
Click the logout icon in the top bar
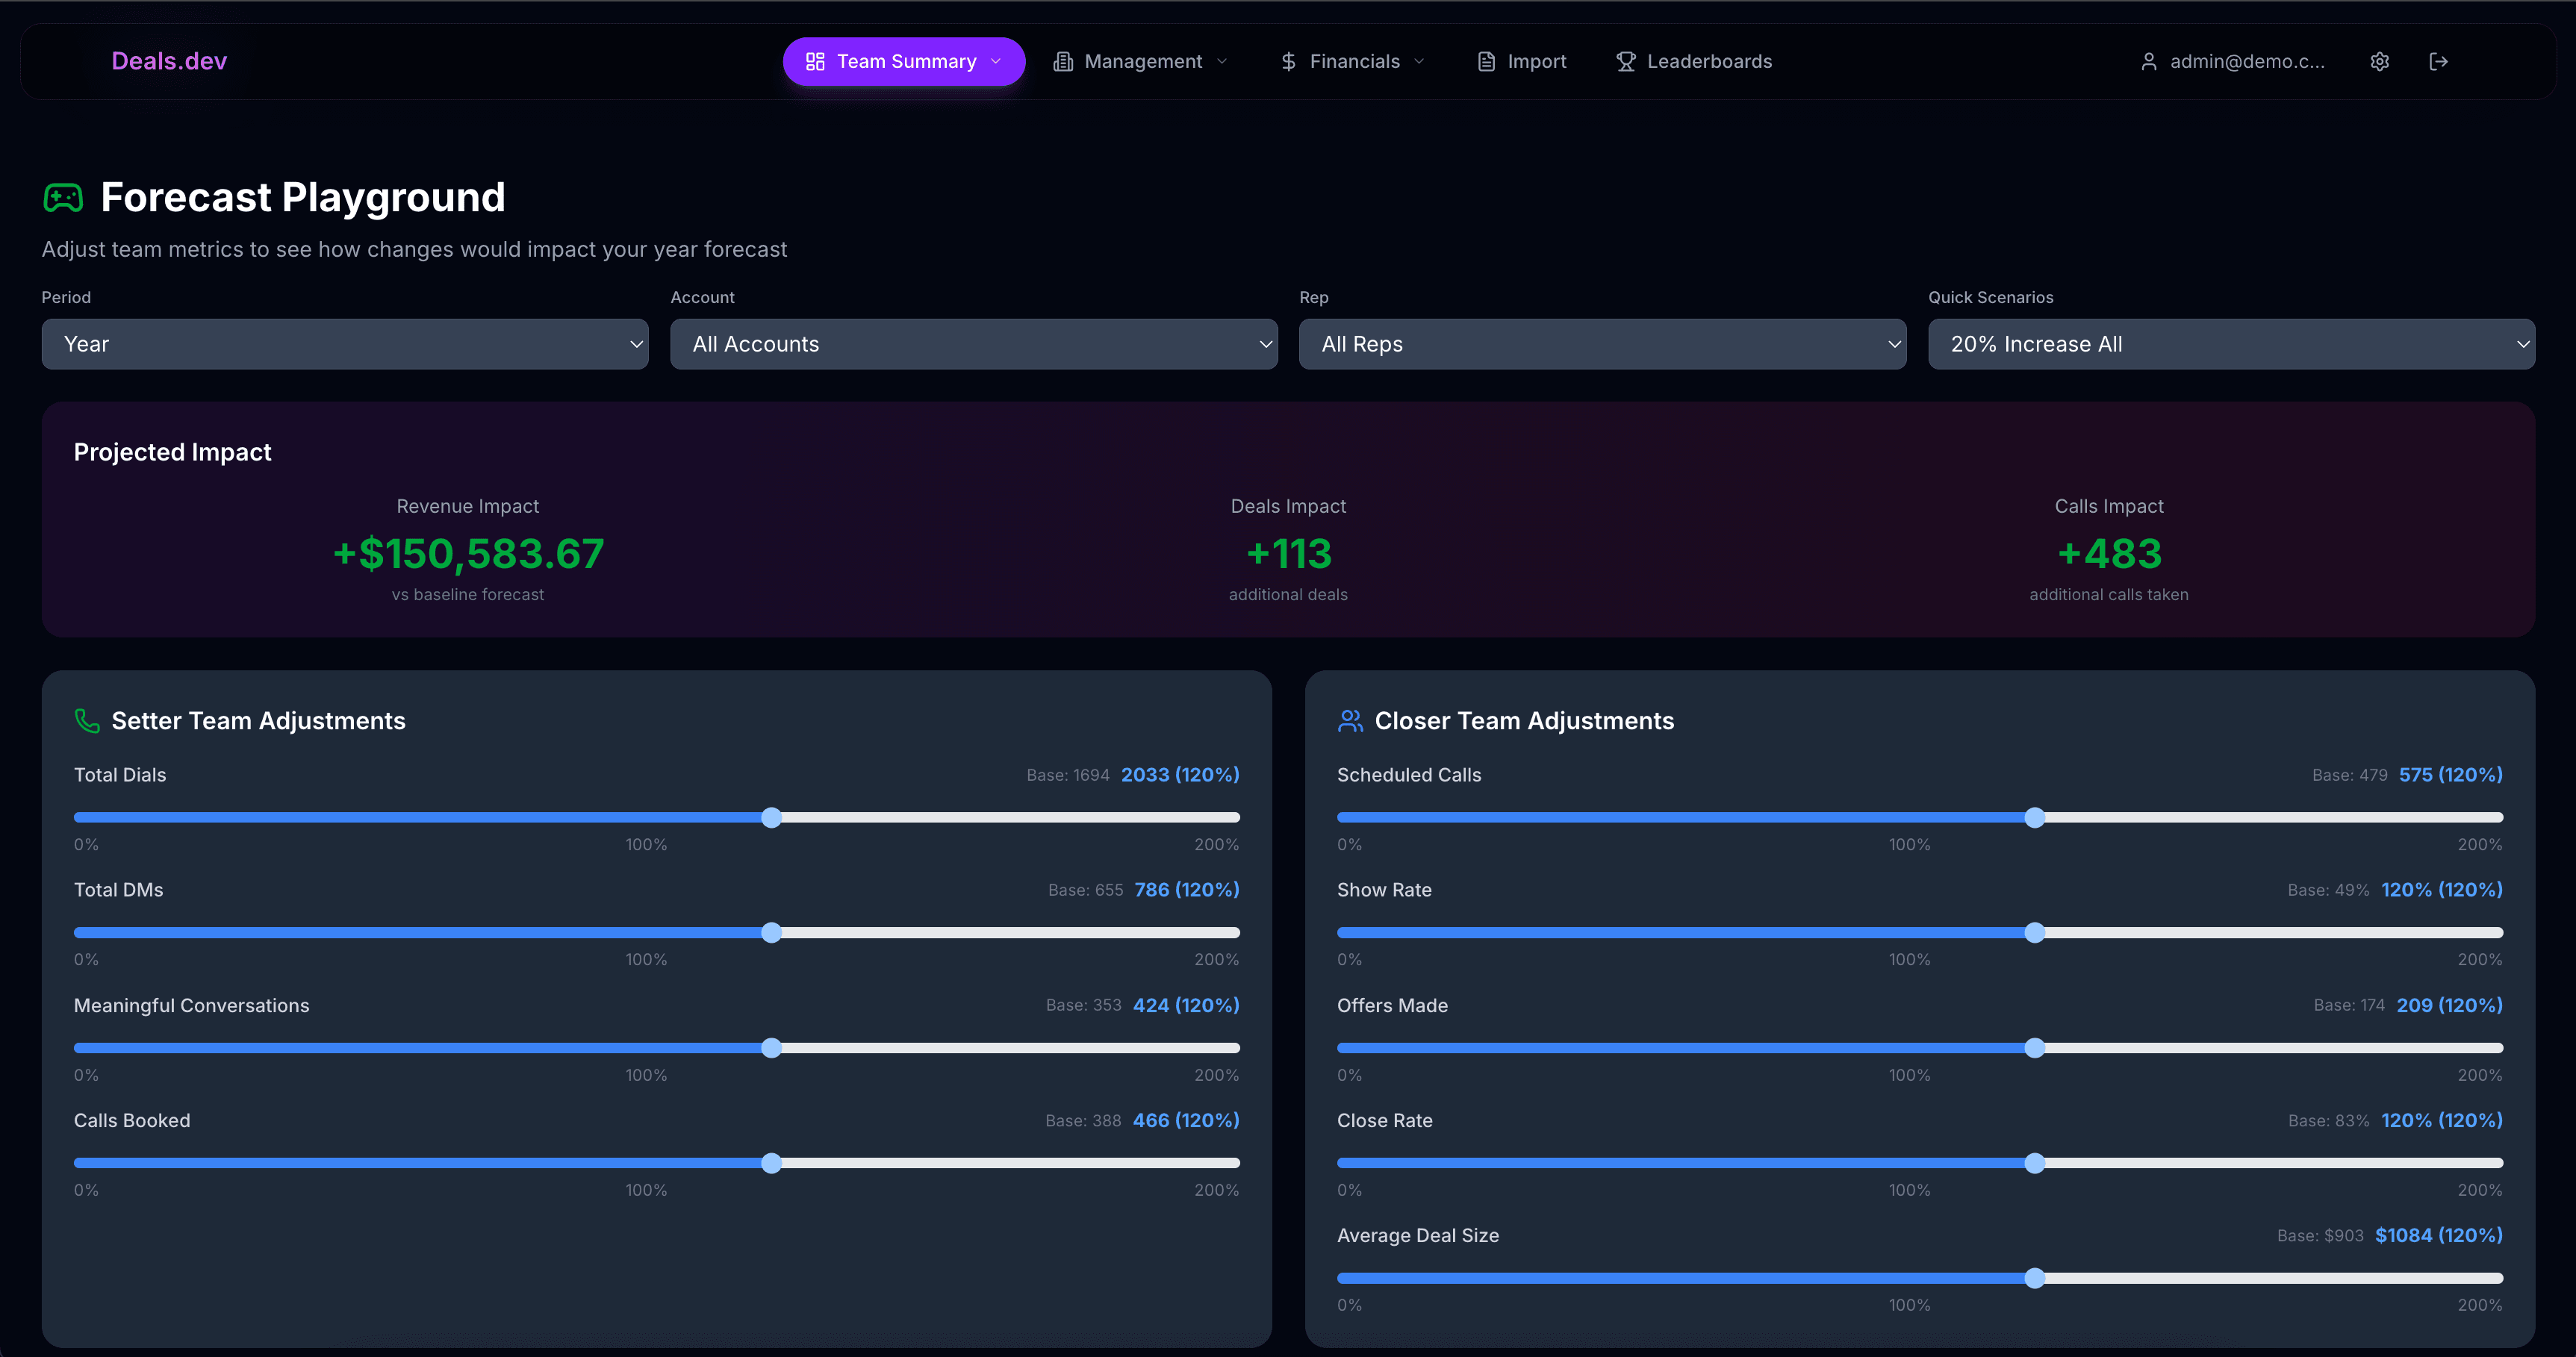tap(2438, 61)
